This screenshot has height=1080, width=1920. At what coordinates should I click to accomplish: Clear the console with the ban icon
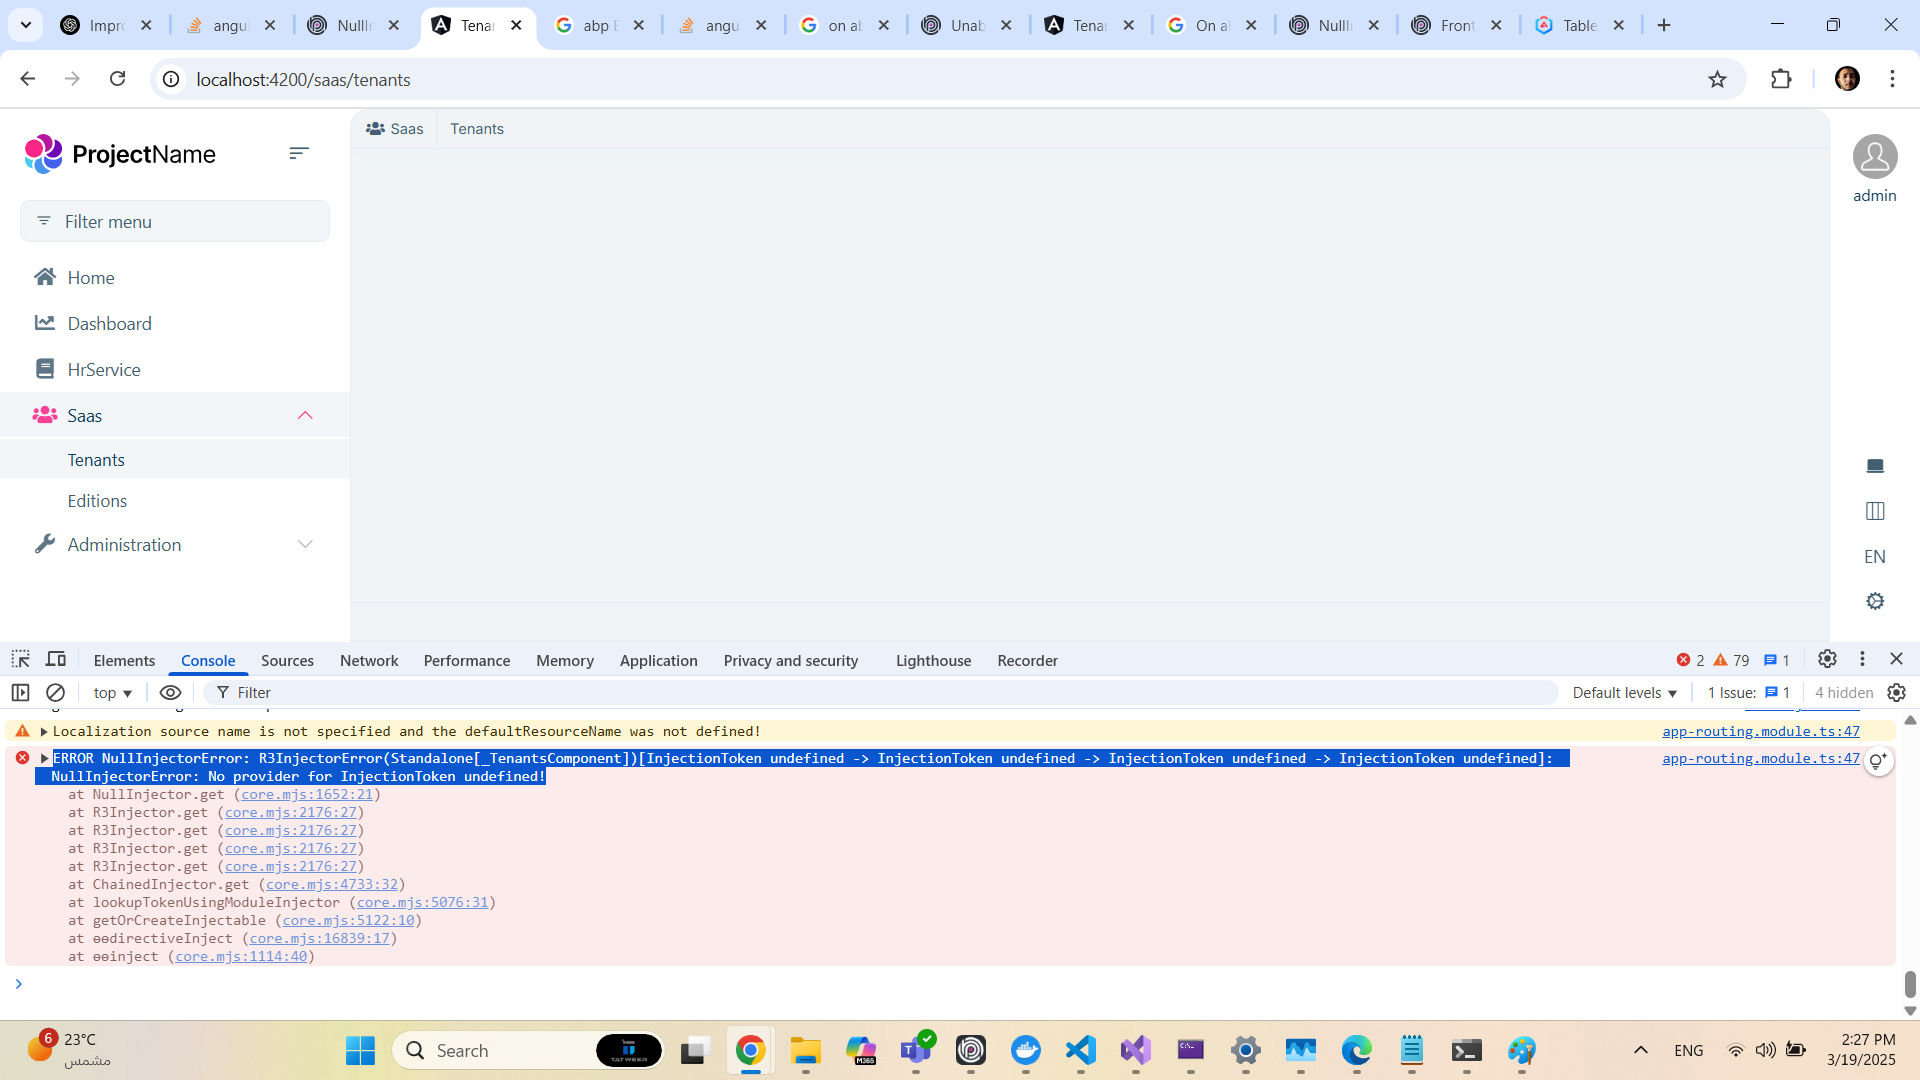pyautogui.click(x=56, y=692)
